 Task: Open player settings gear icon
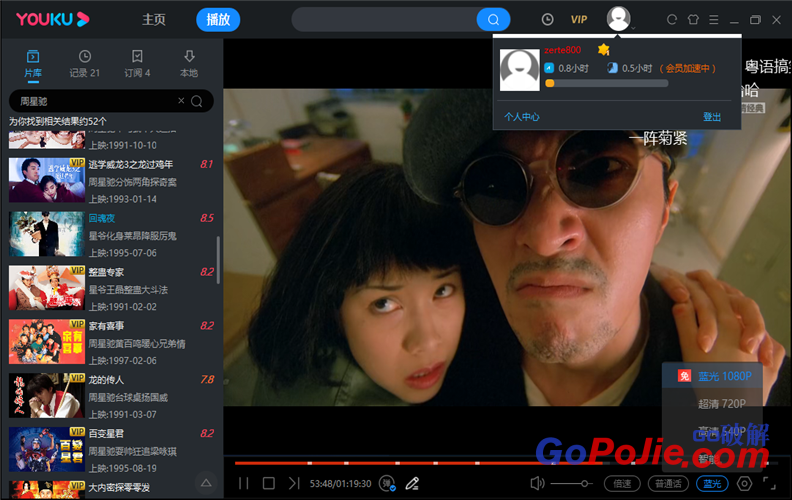[744, 484]
